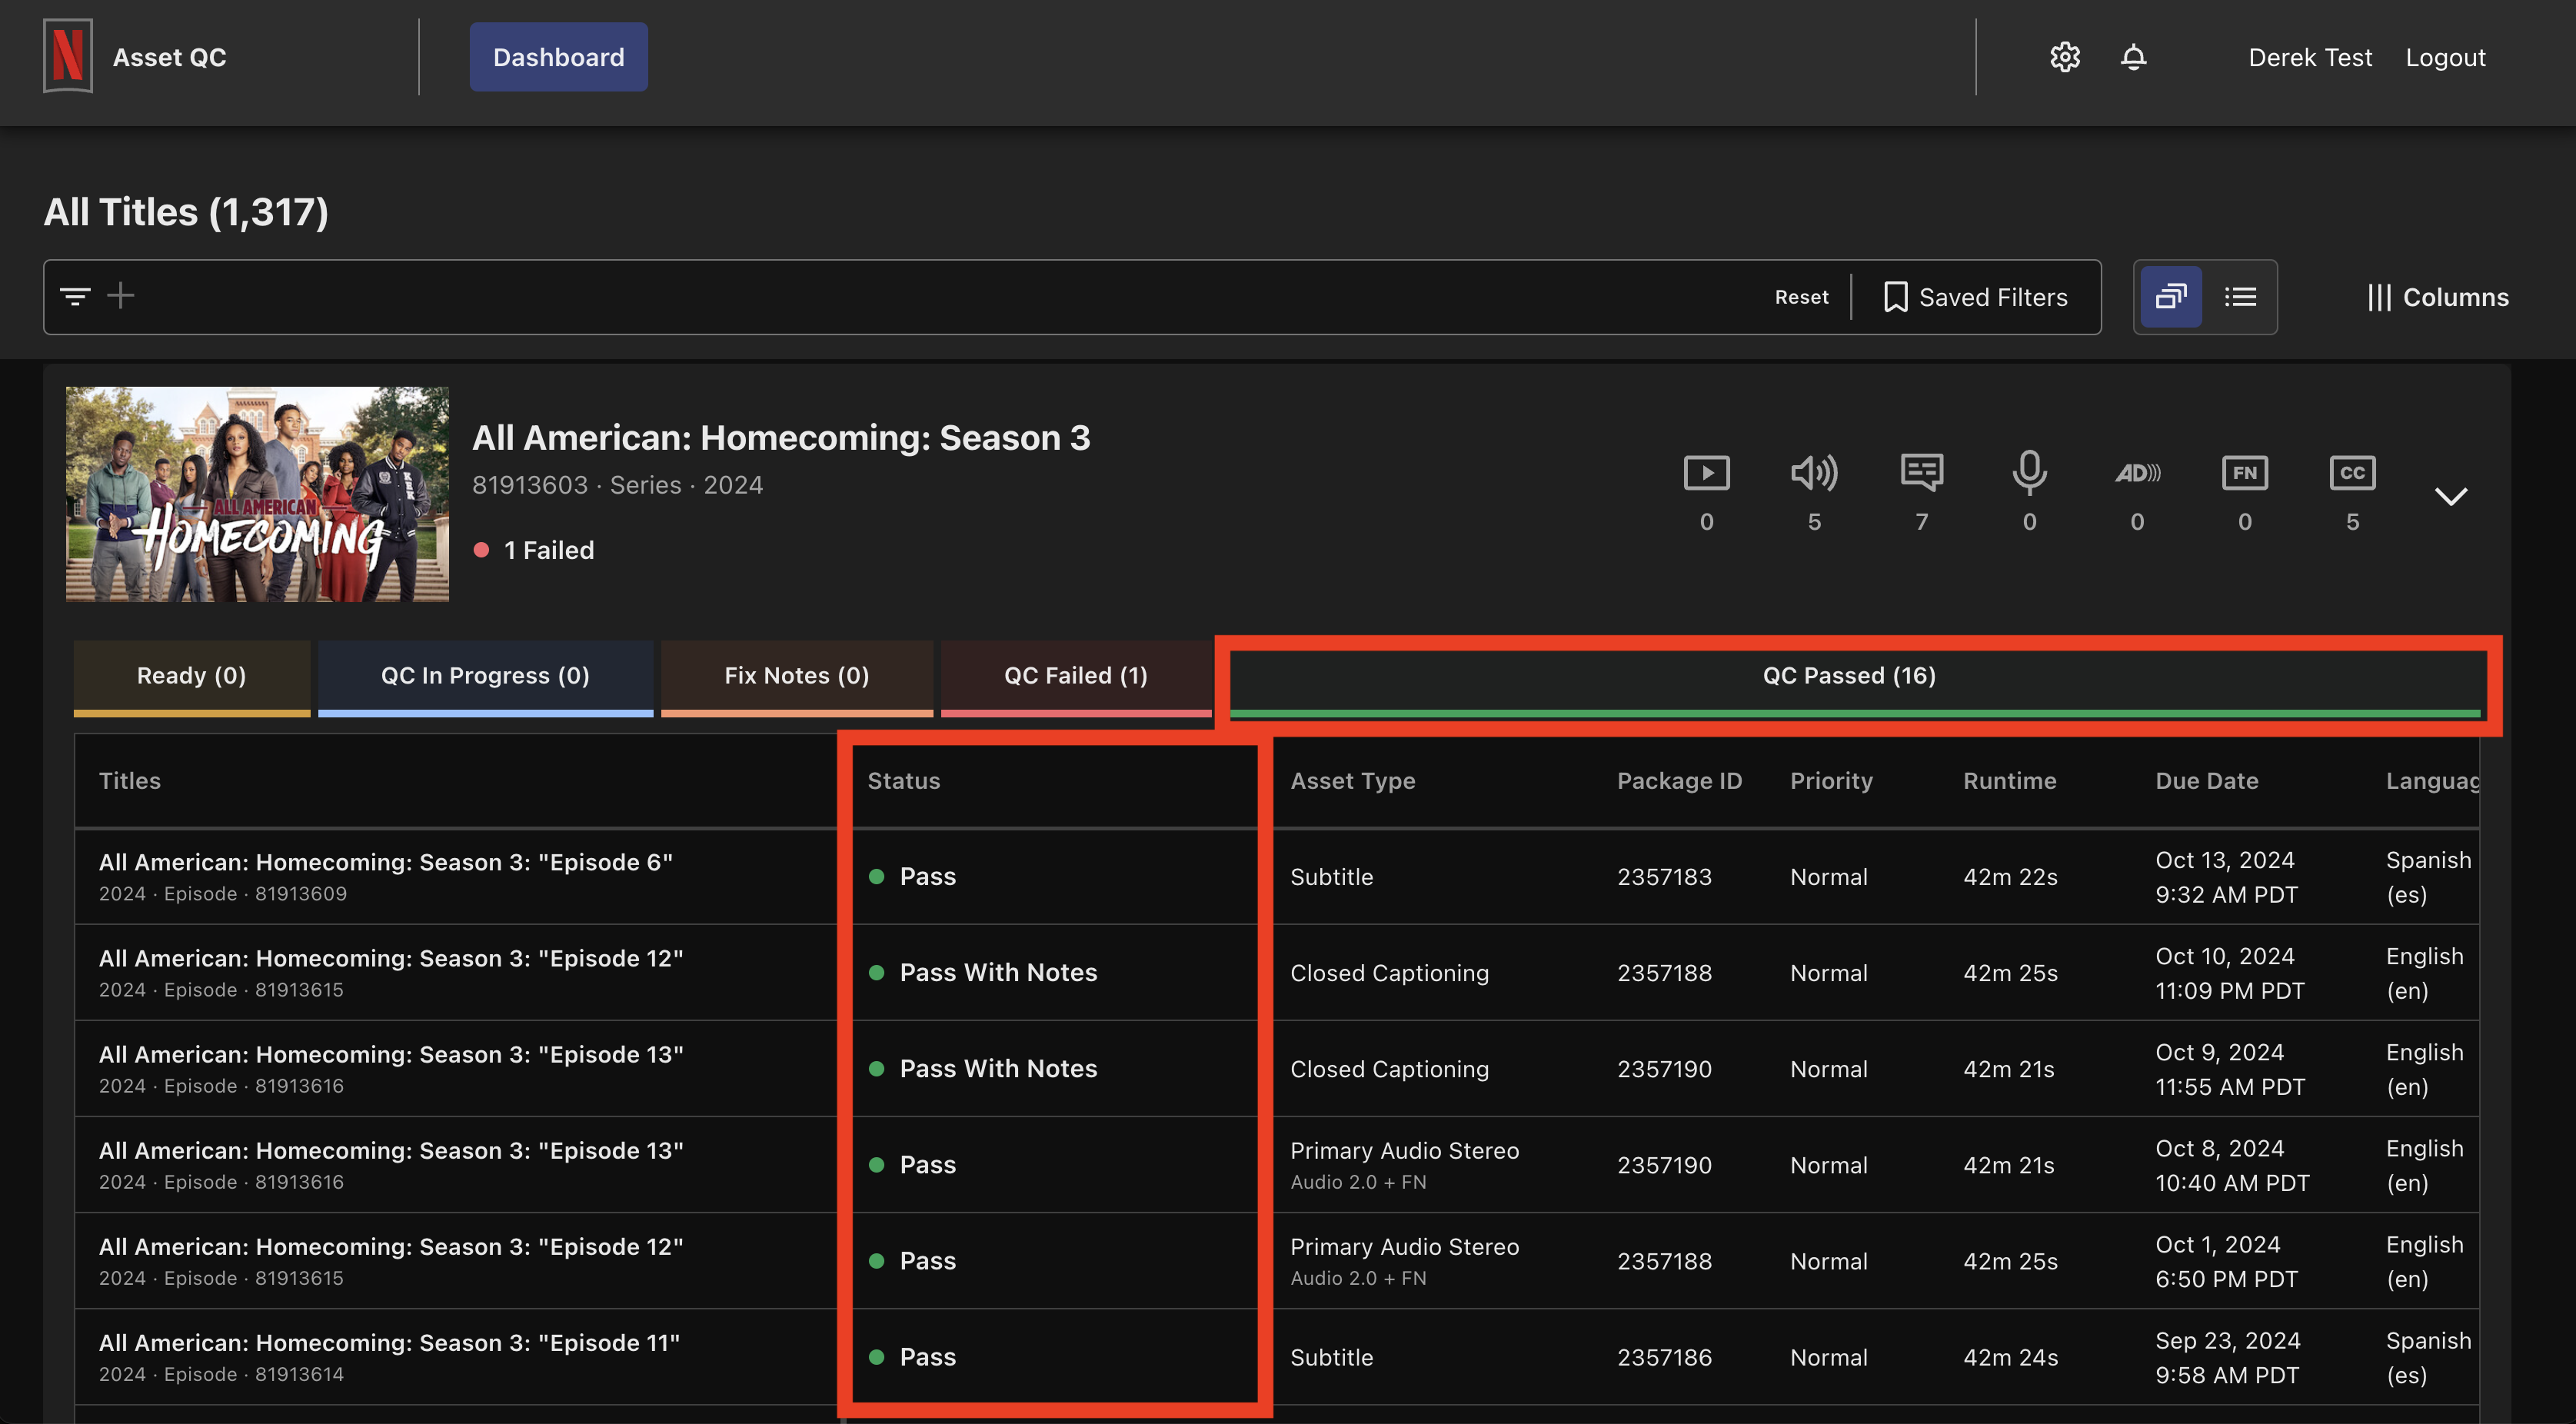
Task: Add a filter with plus icon
Action: click(x=120, y=296)
